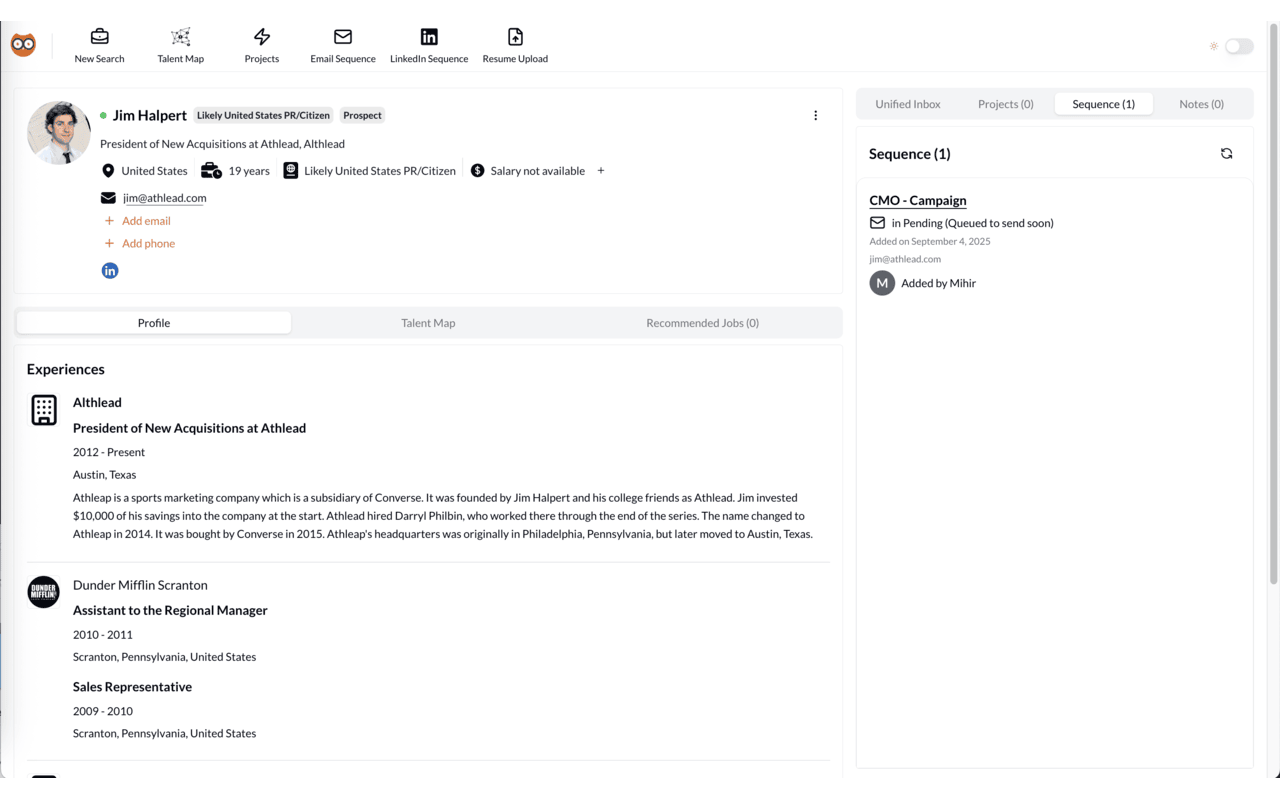Open New Search briefcase icon
Viewport: 1280px width, 800px height.
pos(99,37)
